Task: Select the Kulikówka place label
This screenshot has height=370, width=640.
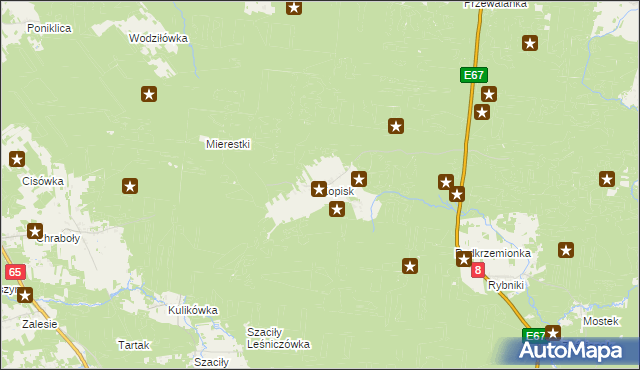Action: (193, 310)
